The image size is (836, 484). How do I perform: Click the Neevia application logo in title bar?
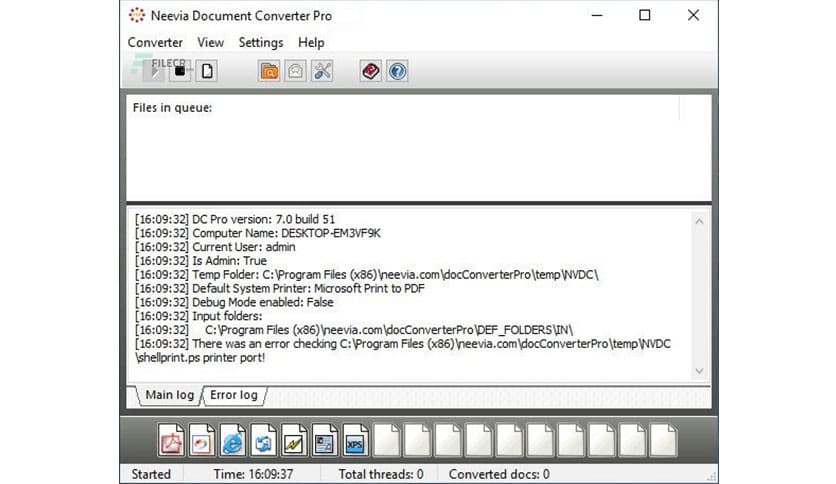pyautogui.click(x=136, y=15)
